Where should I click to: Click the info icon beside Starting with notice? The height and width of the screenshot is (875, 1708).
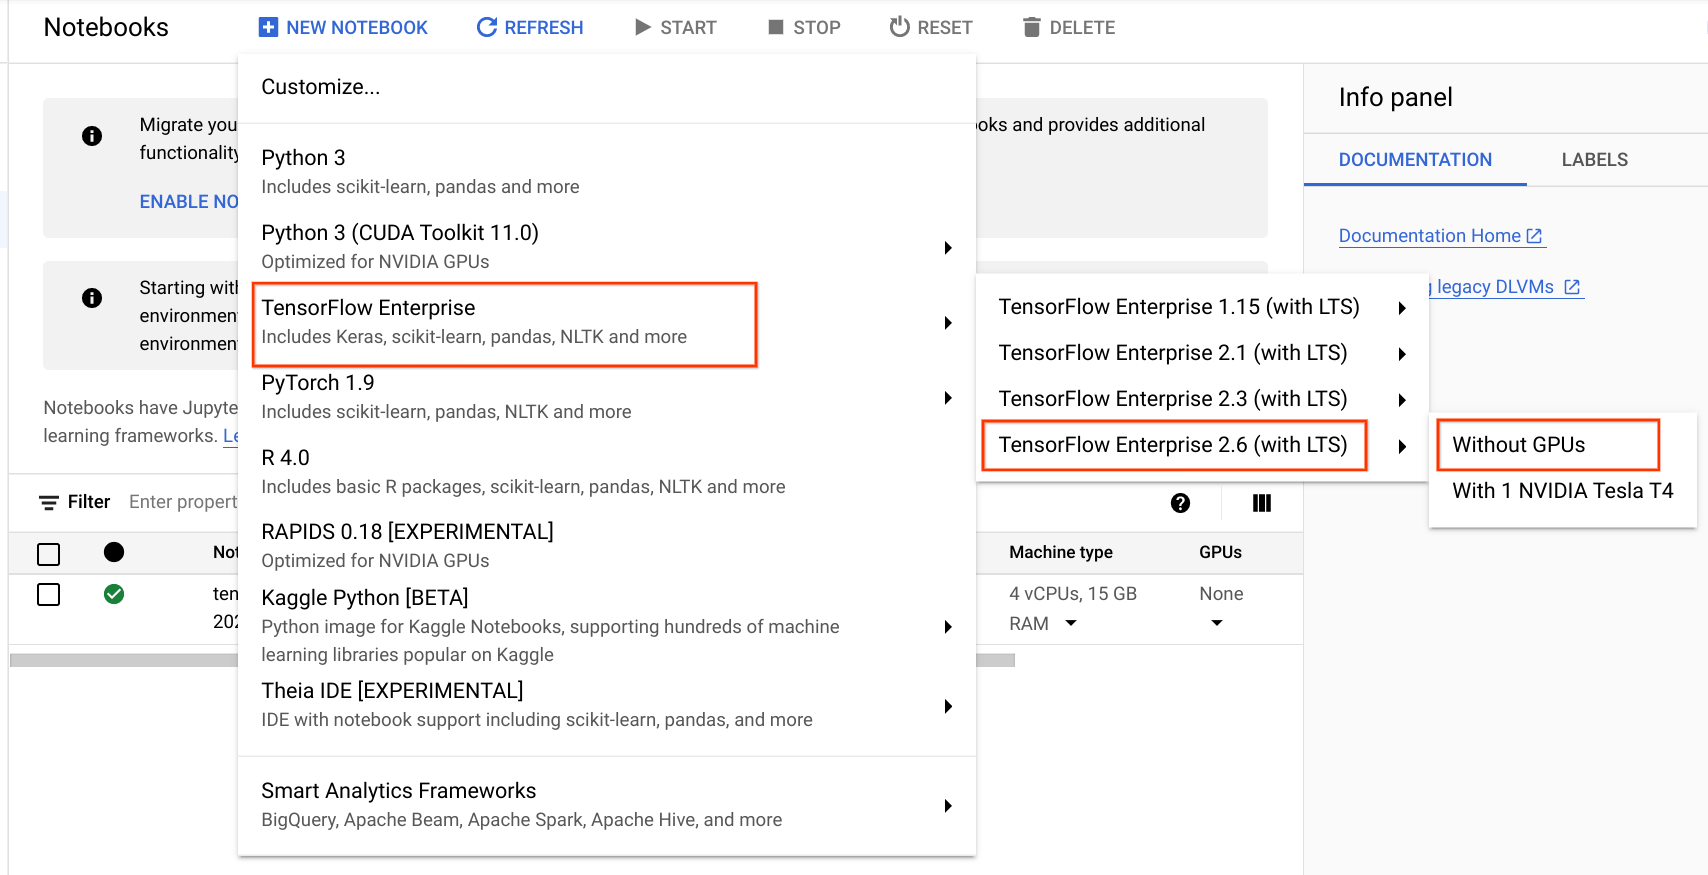(x=92, y=298)
